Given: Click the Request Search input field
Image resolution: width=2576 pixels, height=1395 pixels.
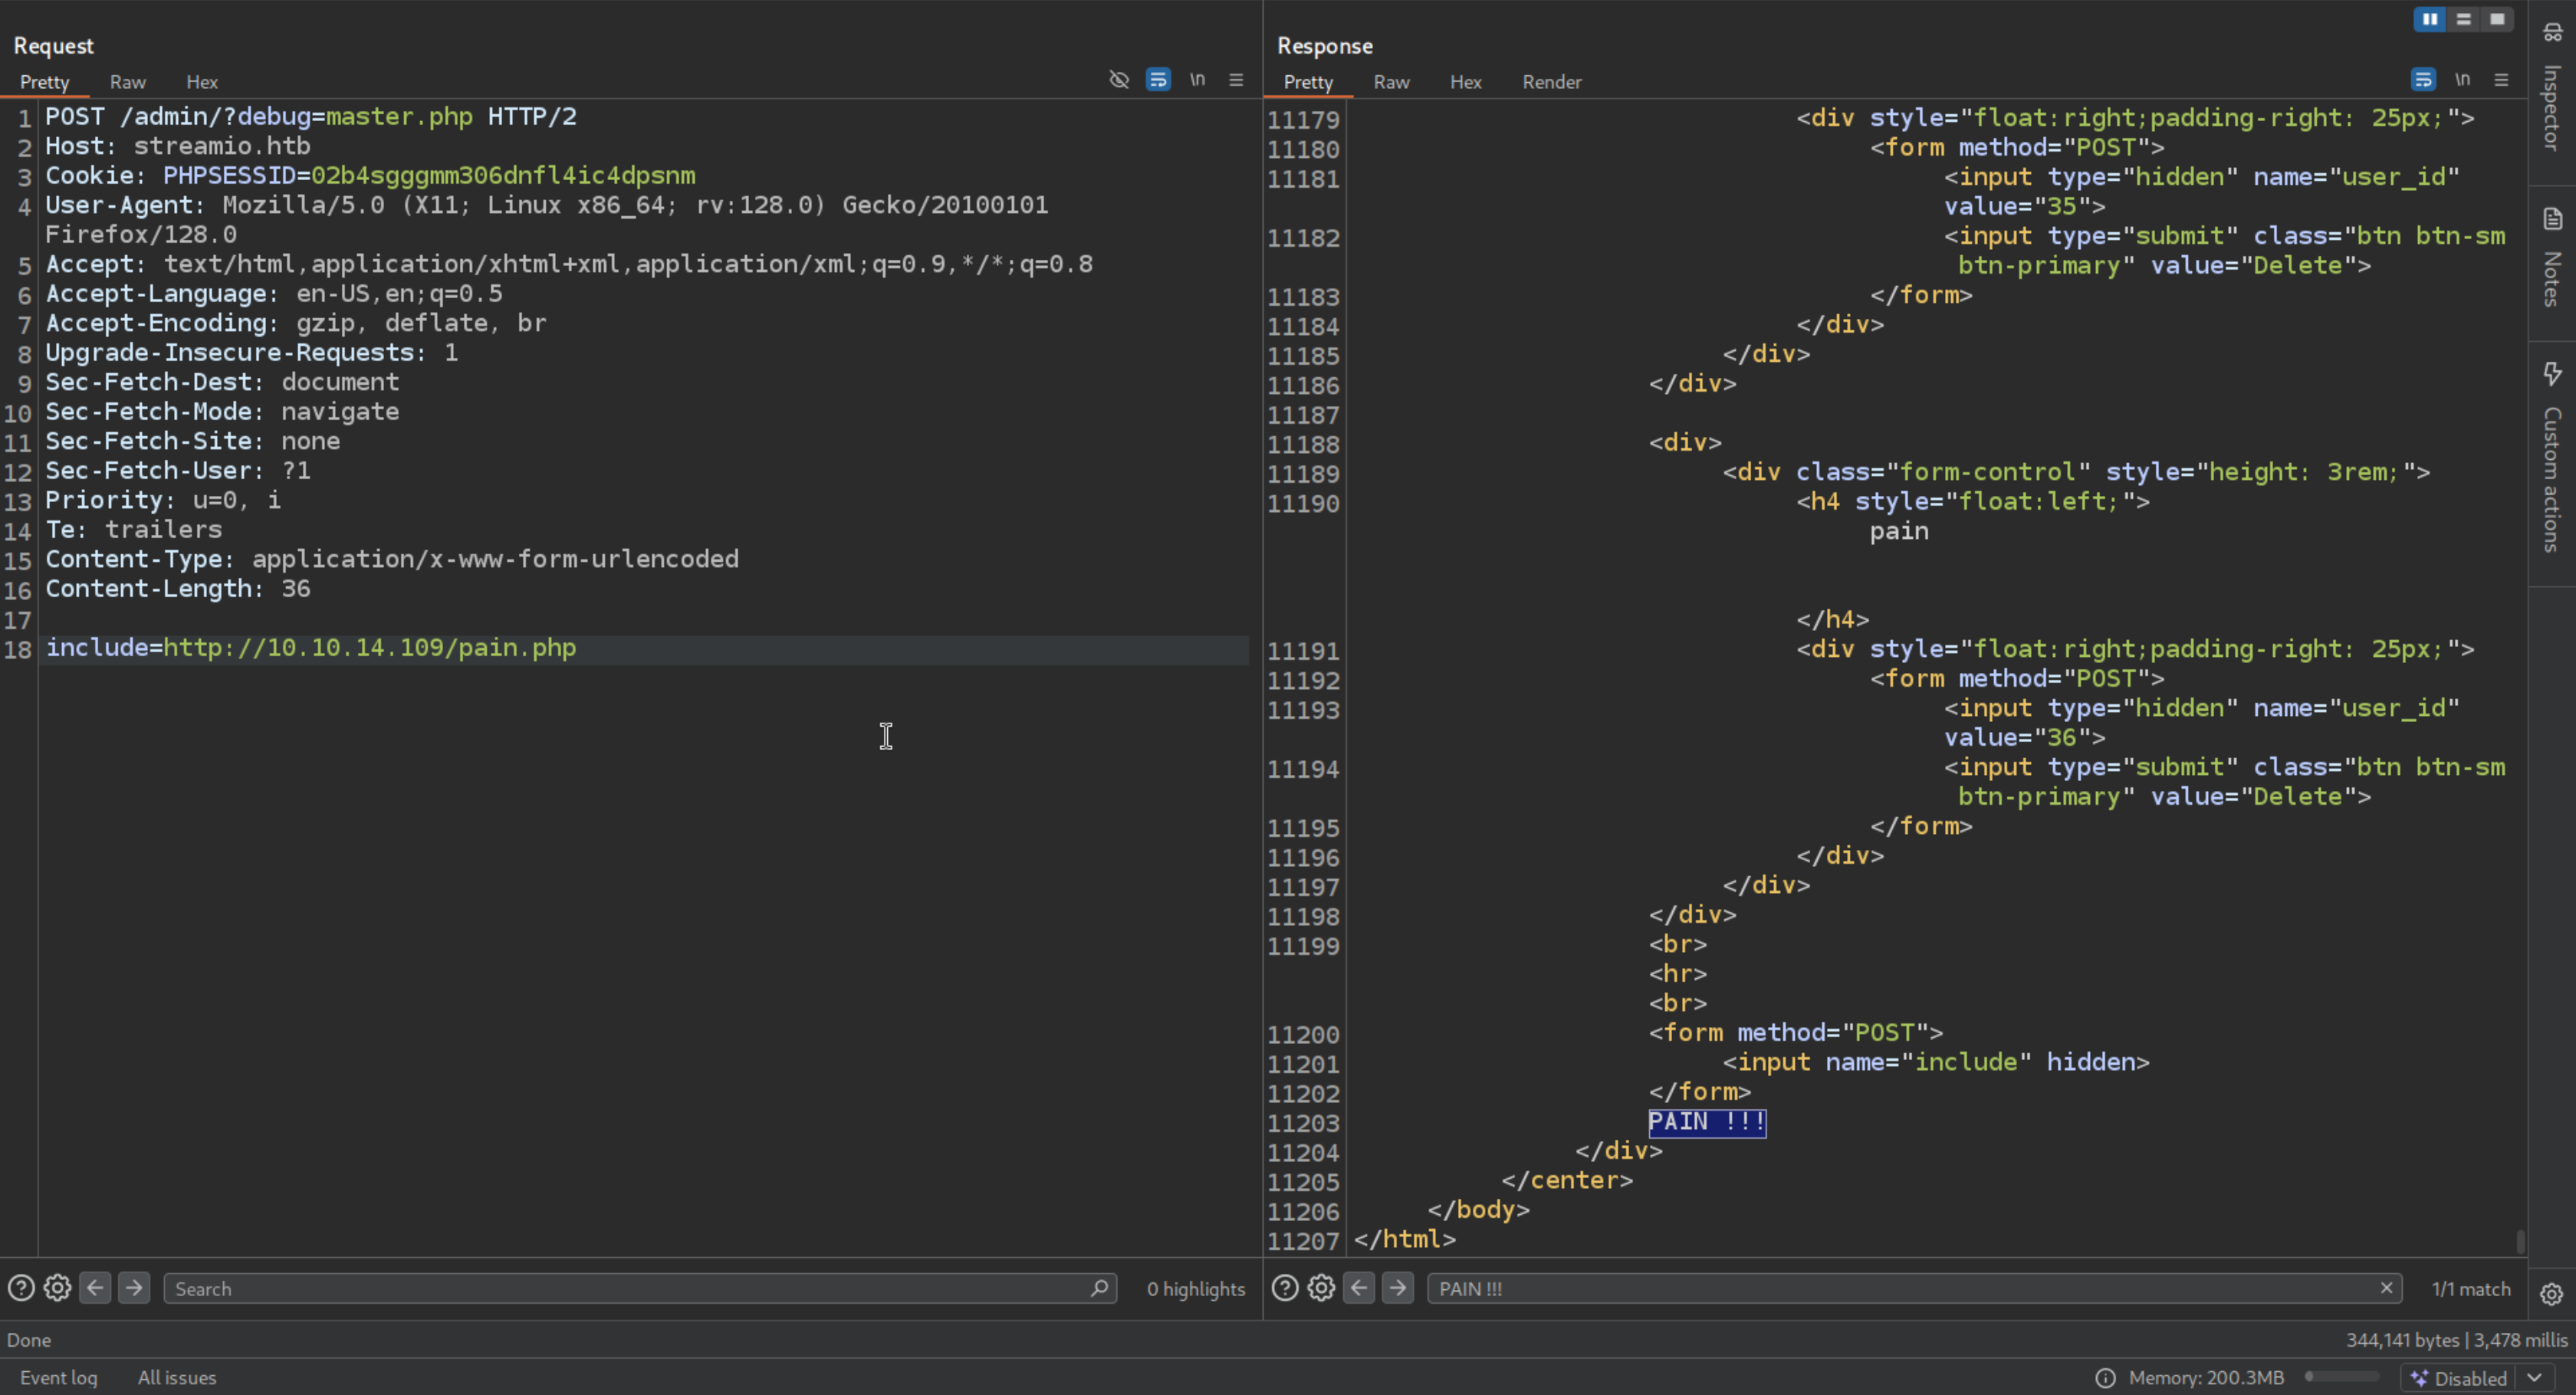Looking at the screenshot, I should (630, 1288).
